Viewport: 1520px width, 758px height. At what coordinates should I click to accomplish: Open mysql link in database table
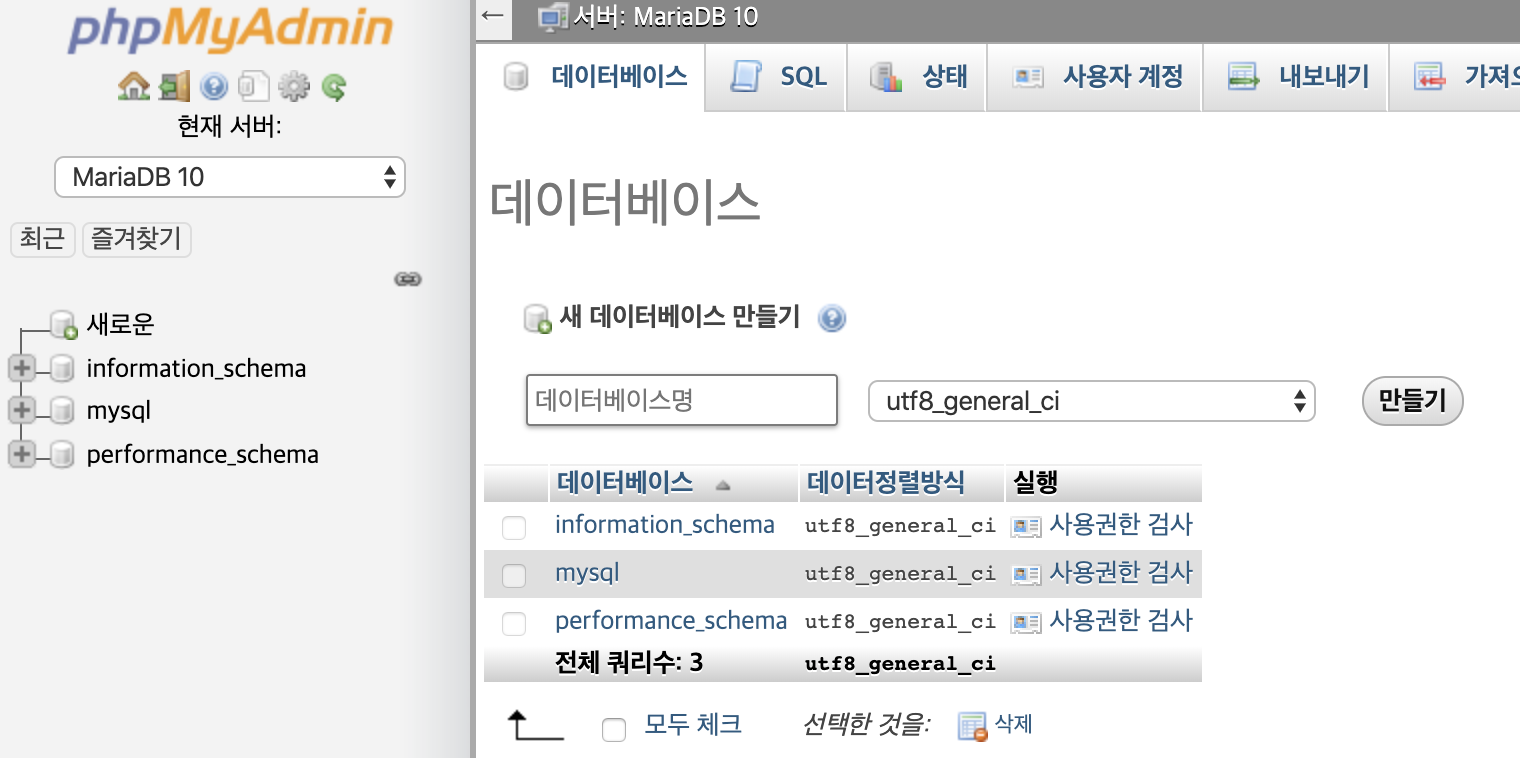coord(588,573)
